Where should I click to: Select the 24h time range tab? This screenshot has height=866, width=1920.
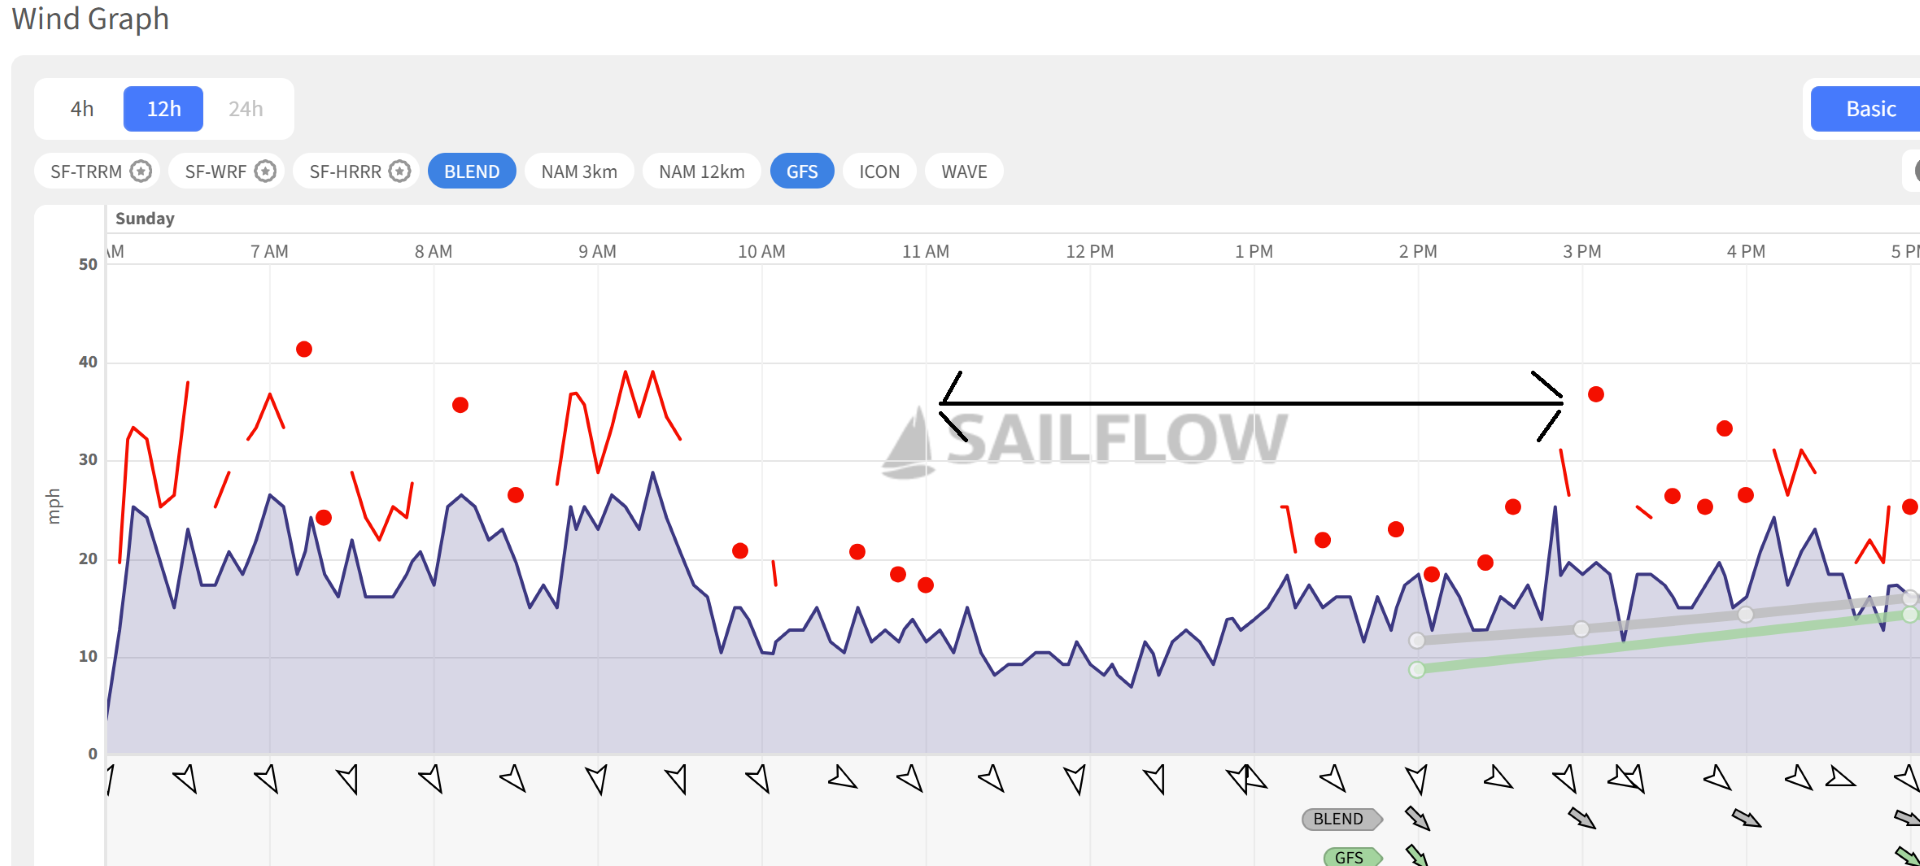click(x=246, y=109)
